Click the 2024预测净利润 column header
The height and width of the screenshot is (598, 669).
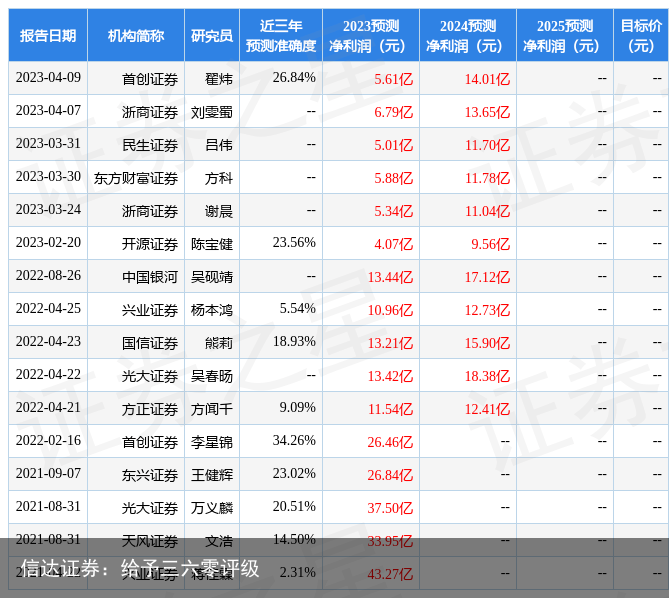pos(468,35)
